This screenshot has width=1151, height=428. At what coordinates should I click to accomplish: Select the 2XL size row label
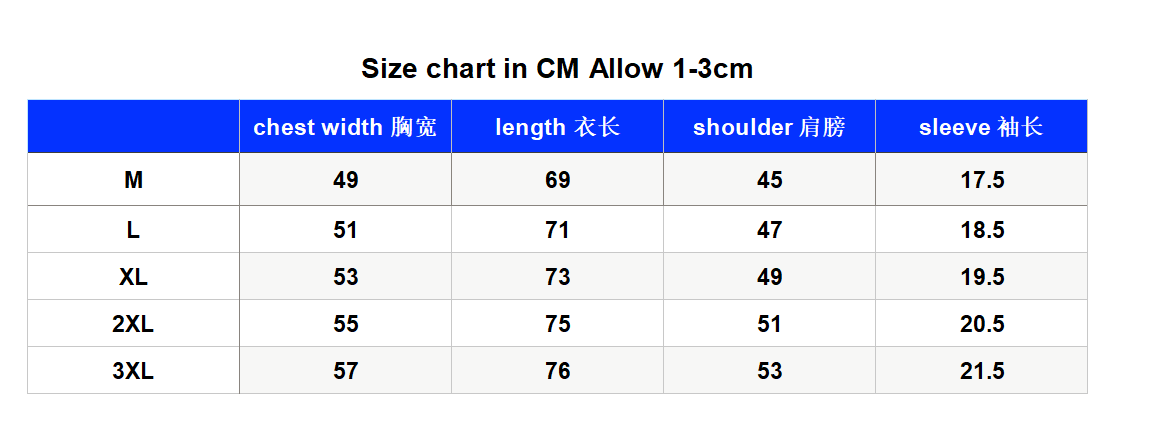click(134, 324)
